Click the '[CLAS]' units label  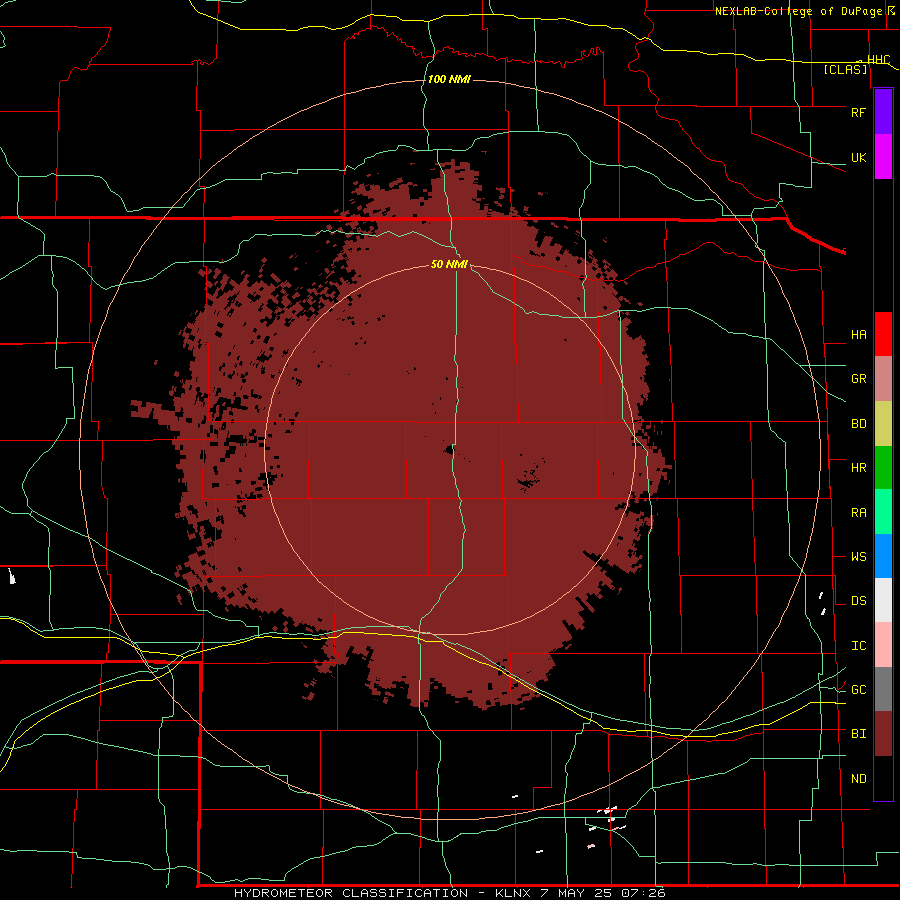click(x=845, y=69)
